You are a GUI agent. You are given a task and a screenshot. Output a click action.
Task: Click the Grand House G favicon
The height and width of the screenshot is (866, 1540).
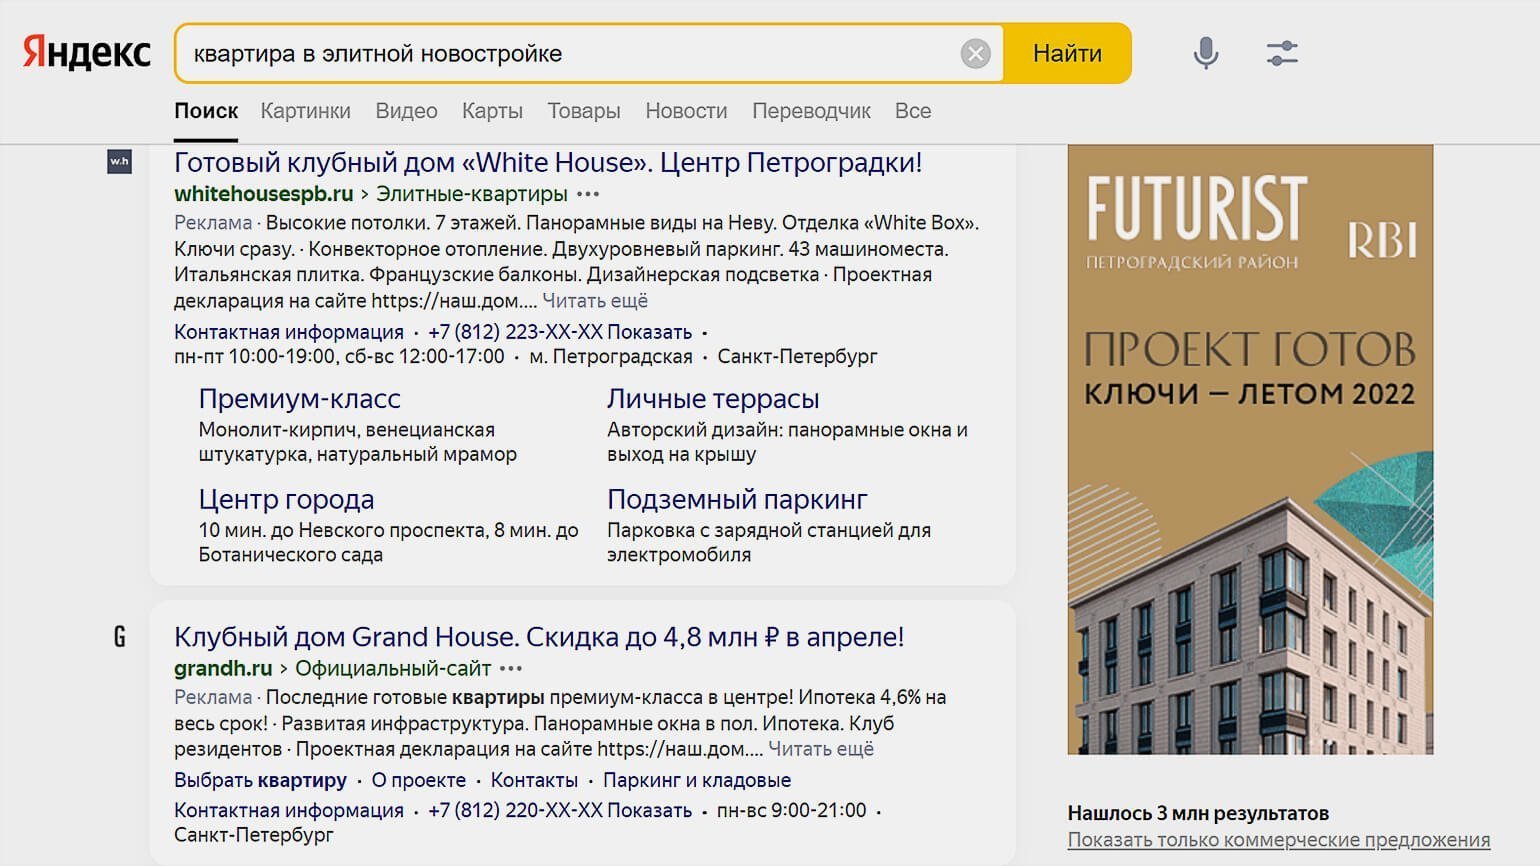(x=119, y=637)
